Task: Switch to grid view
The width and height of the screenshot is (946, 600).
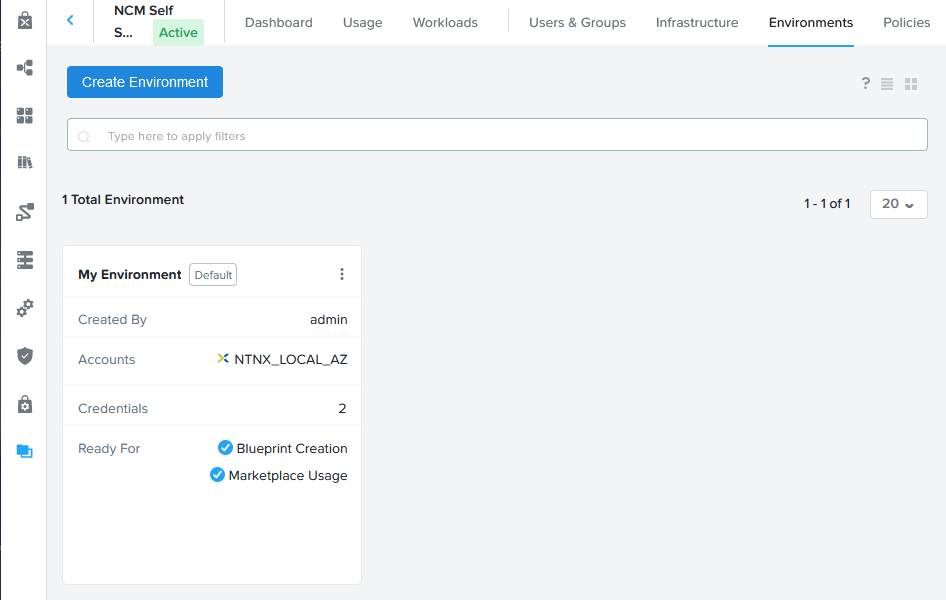Action: [911, 83]
